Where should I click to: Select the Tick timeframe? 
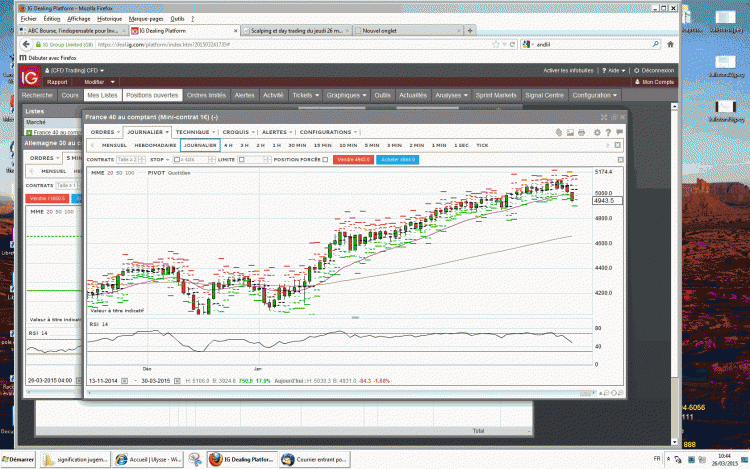482,145
